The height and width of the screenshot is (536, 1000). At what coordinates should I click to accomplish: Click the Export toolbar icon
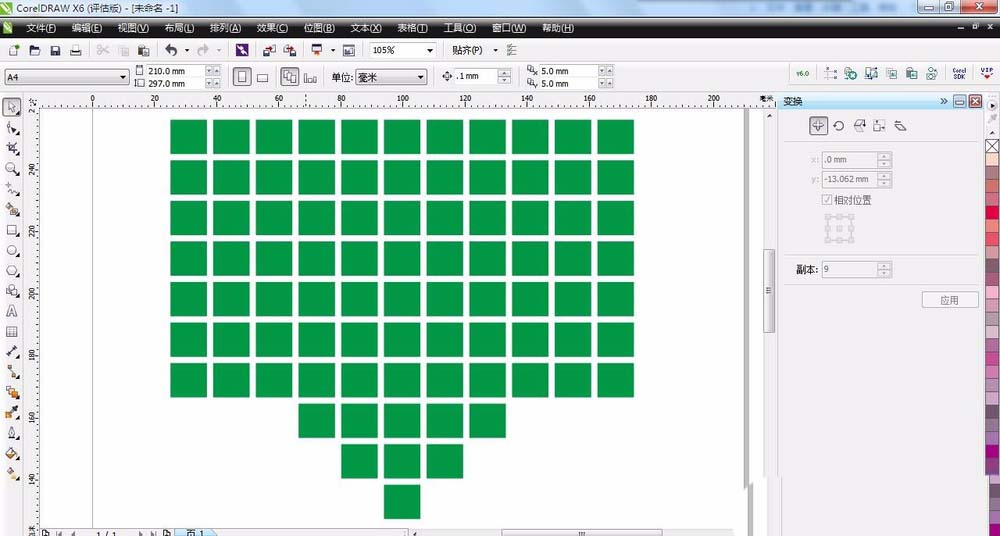point(290,50)
